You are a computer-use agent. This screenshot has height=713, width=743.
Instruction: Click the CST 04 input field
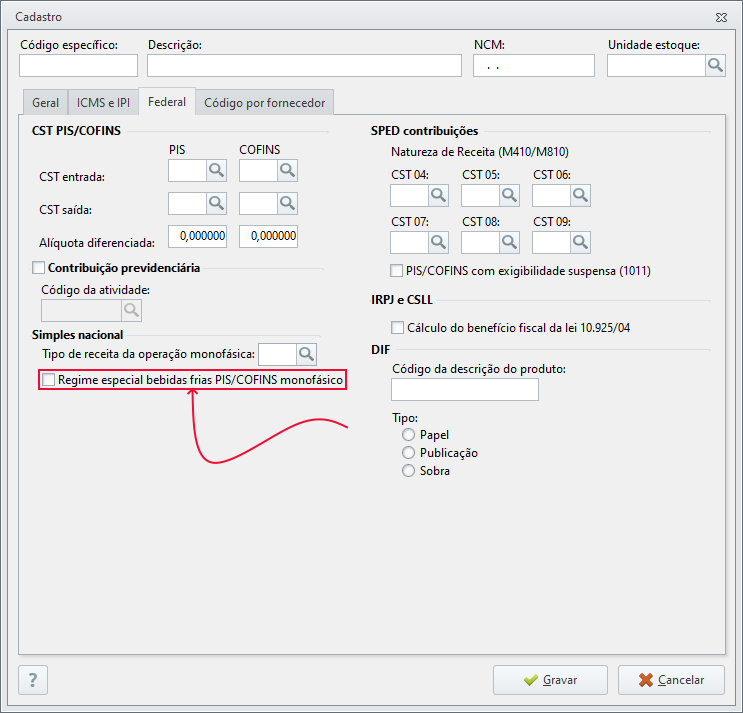click(409, 195)
